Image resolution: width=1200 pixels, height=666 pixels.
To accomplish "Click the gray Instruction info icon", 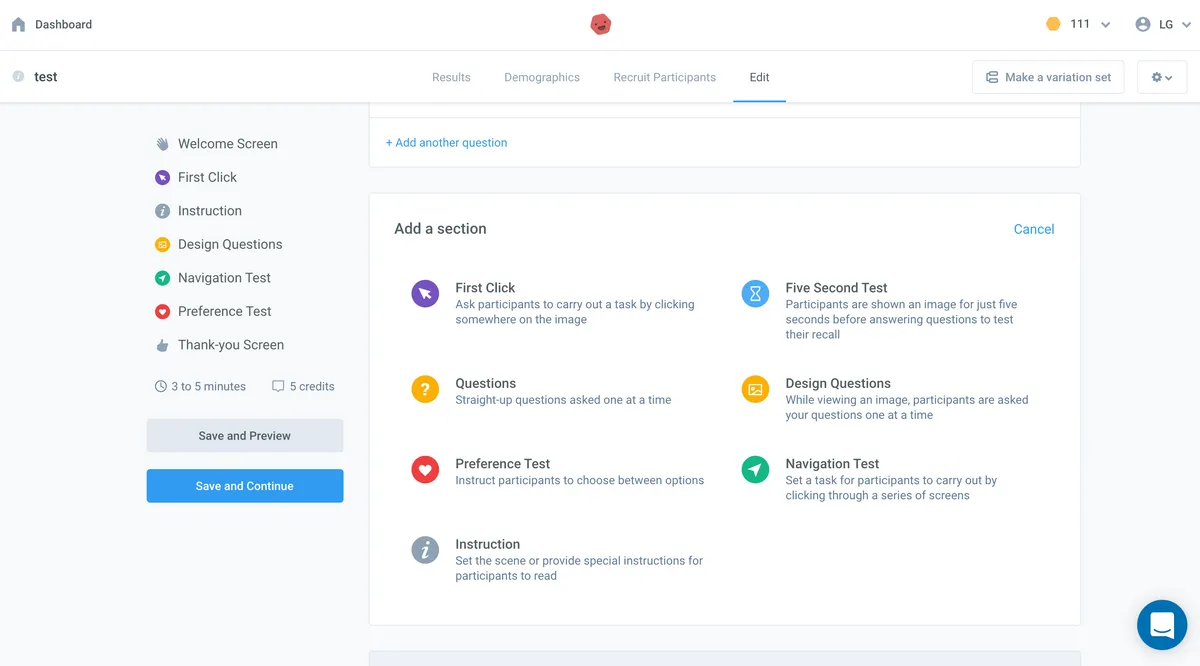I will tap(425, 550).
